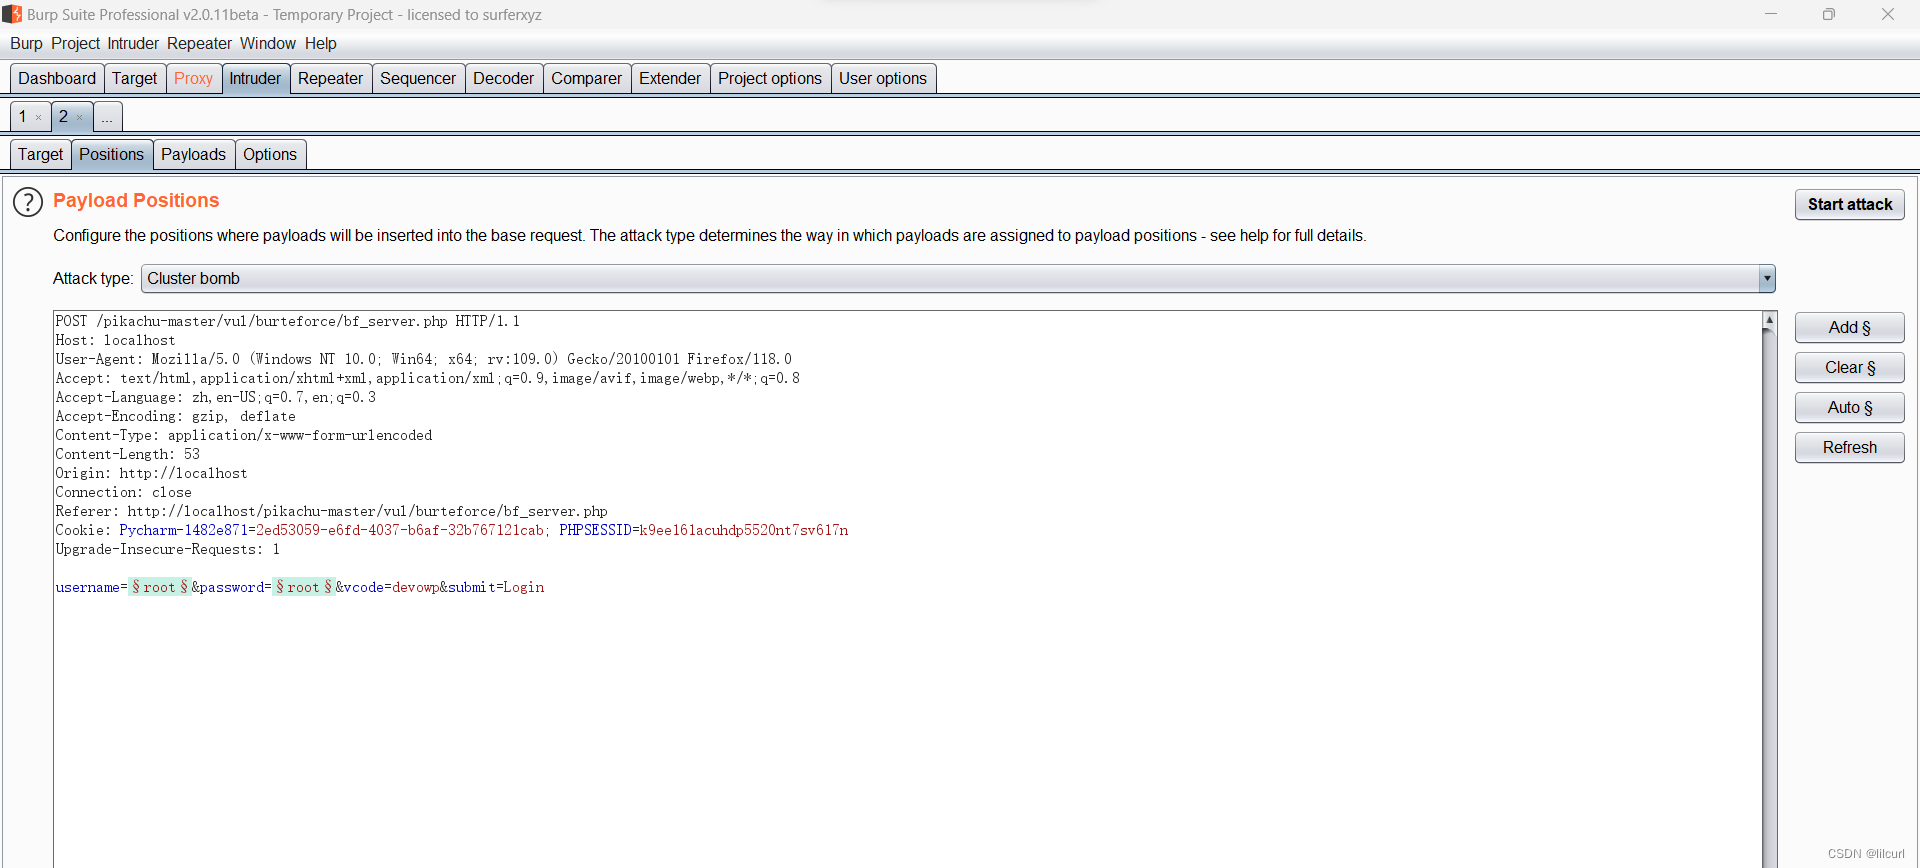This screenshot has height=868, width=1920.
Task: Click the request editor vertical scrollbar track
Action: (x=1769, y=600)
